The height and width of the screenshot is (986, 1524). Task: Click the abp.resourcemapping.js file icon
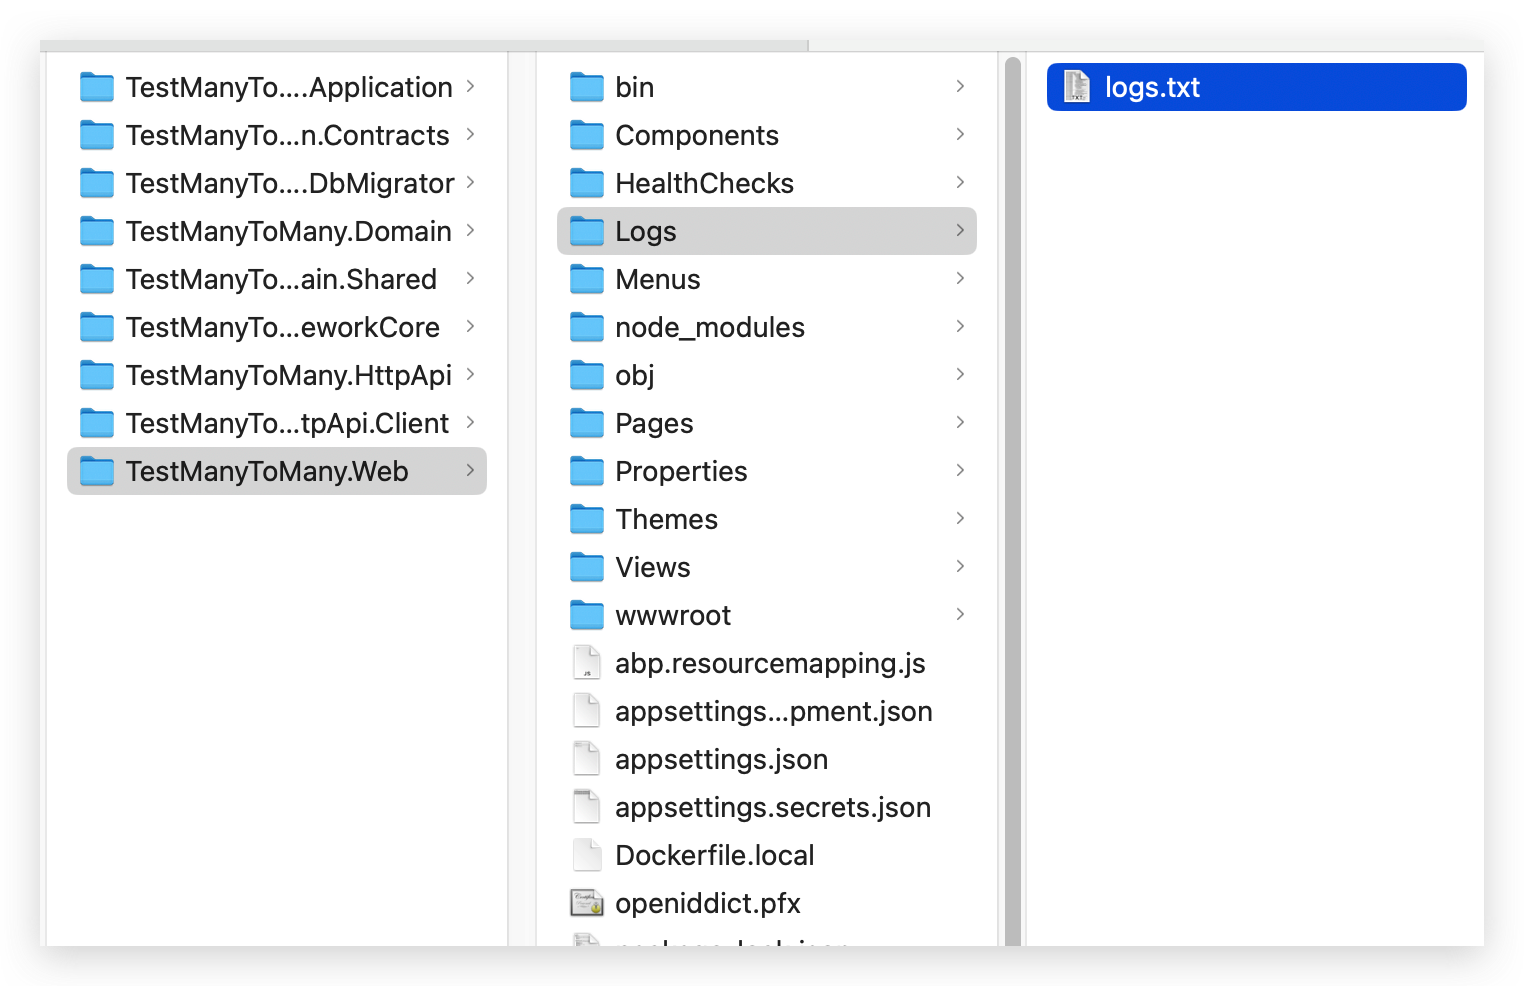(x=587, y=663)
